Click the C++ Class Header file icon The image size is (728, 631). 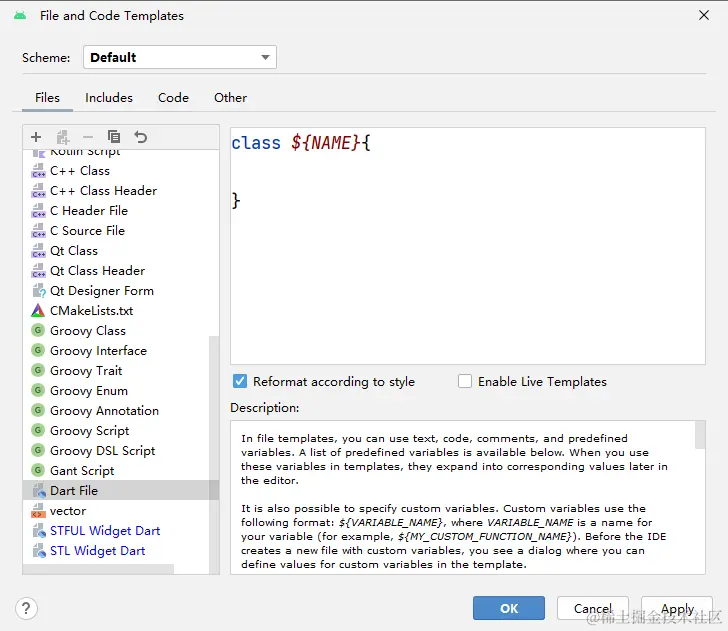click(x=38, y=191)
